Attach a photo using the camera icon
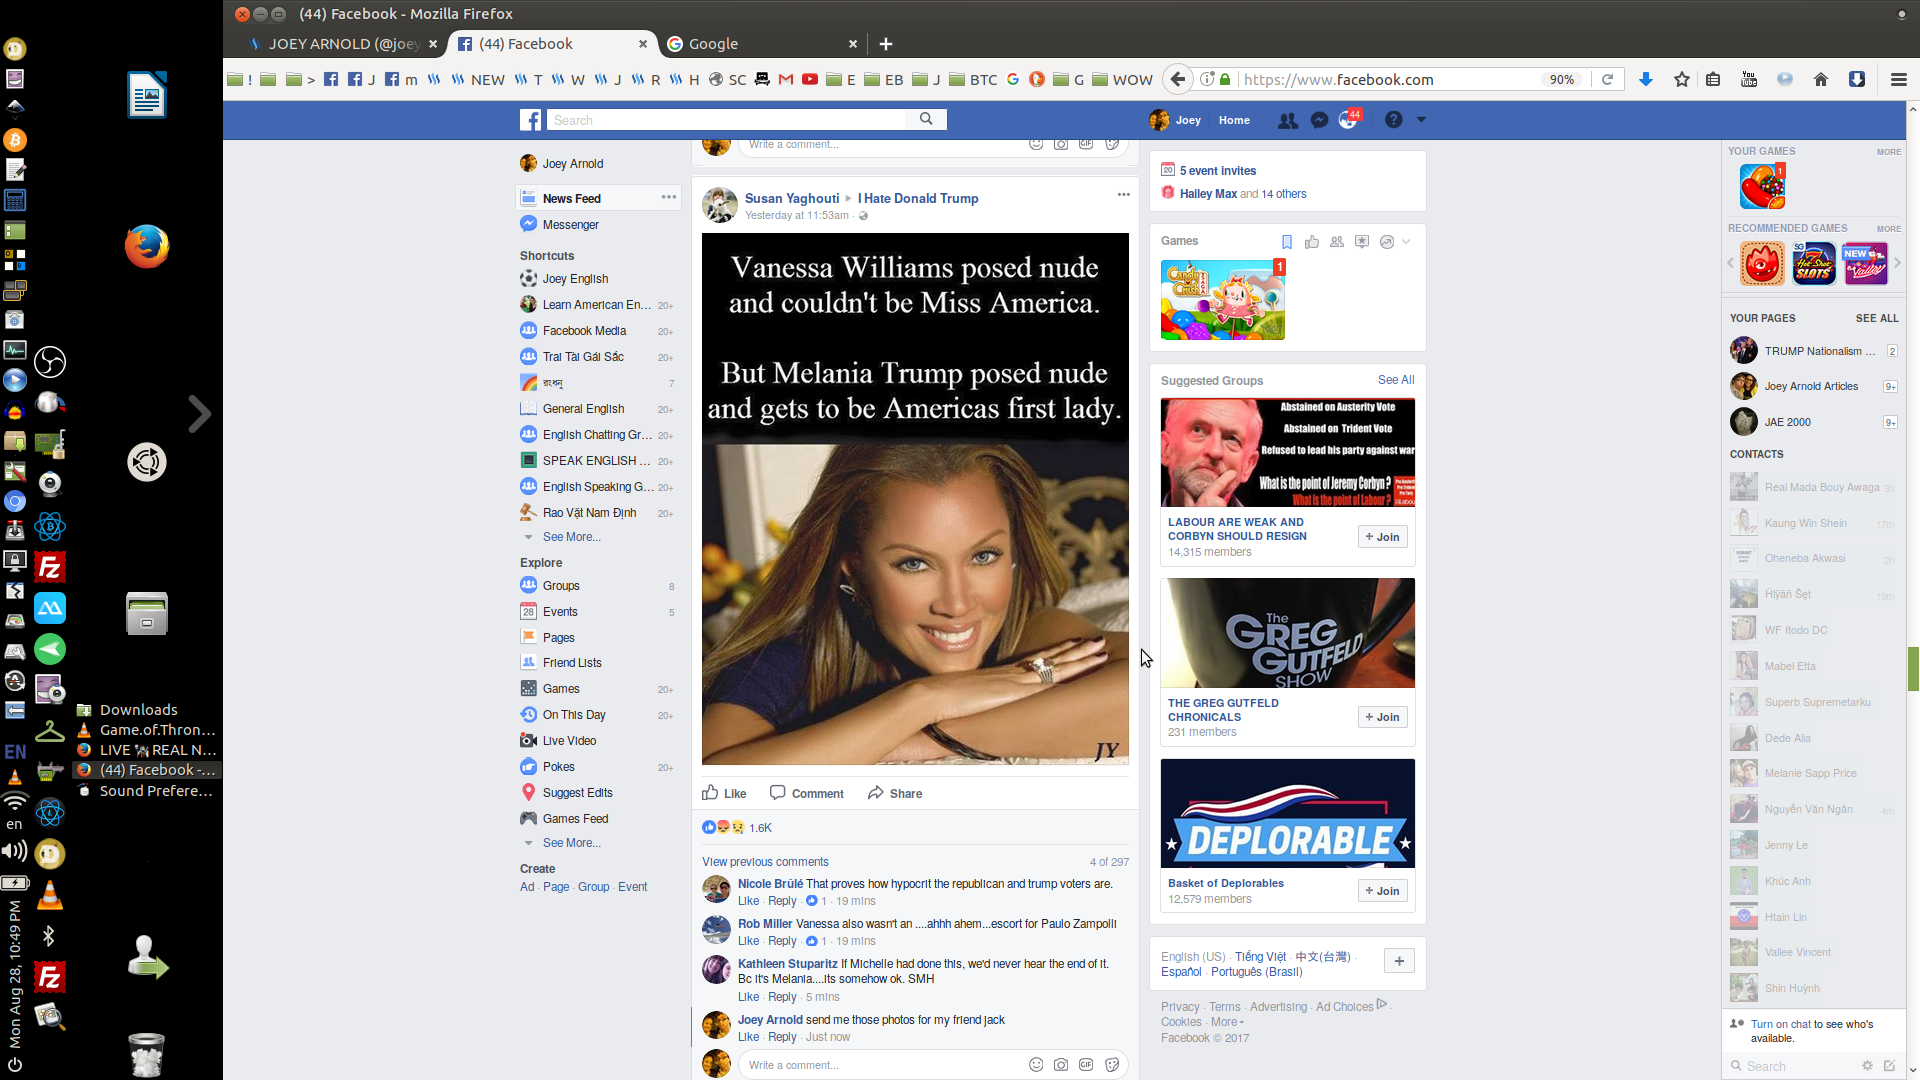 pyautogui.click(x=1060, y=1064)
